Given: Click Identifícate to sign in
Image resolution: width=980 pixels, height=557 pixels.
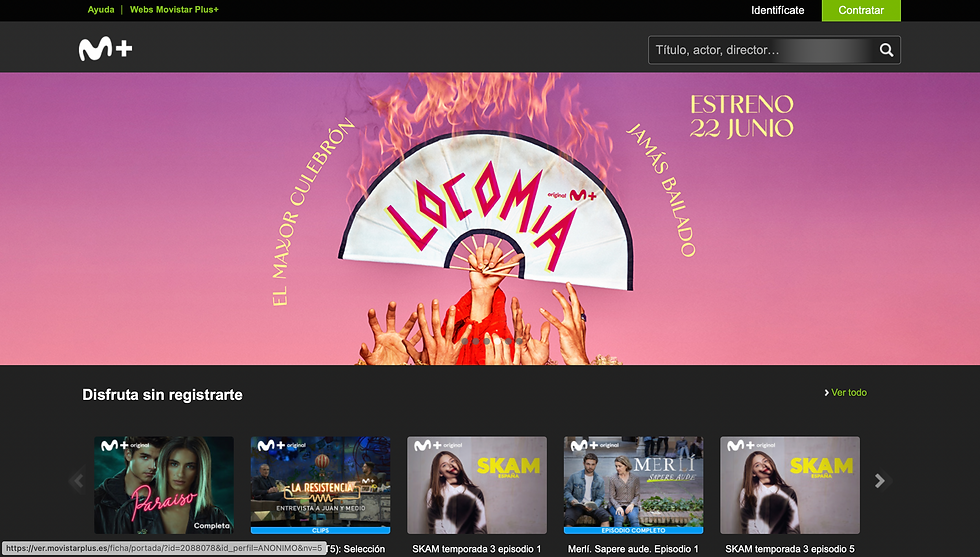Looking at the screenshot, I should (x=778, y=10).
